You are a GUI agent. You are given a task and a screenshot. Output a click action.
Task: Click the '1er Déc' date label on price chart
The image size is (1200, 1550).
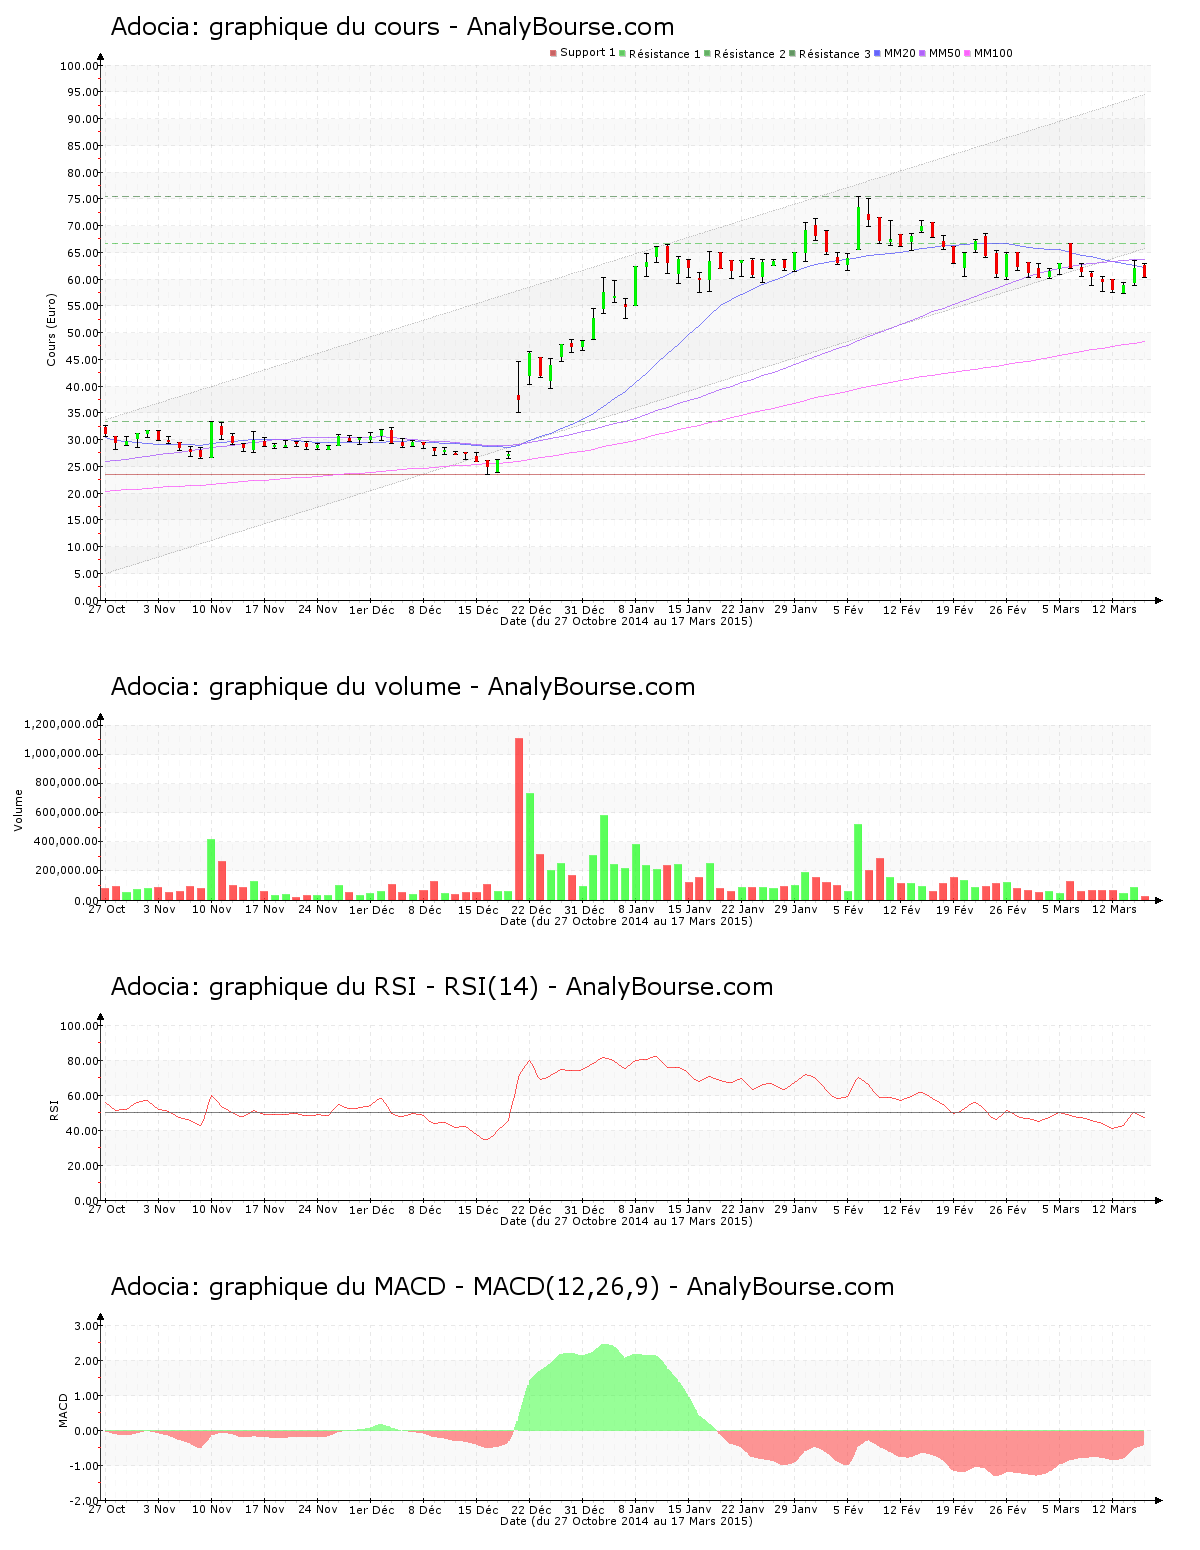click(371, 610)
